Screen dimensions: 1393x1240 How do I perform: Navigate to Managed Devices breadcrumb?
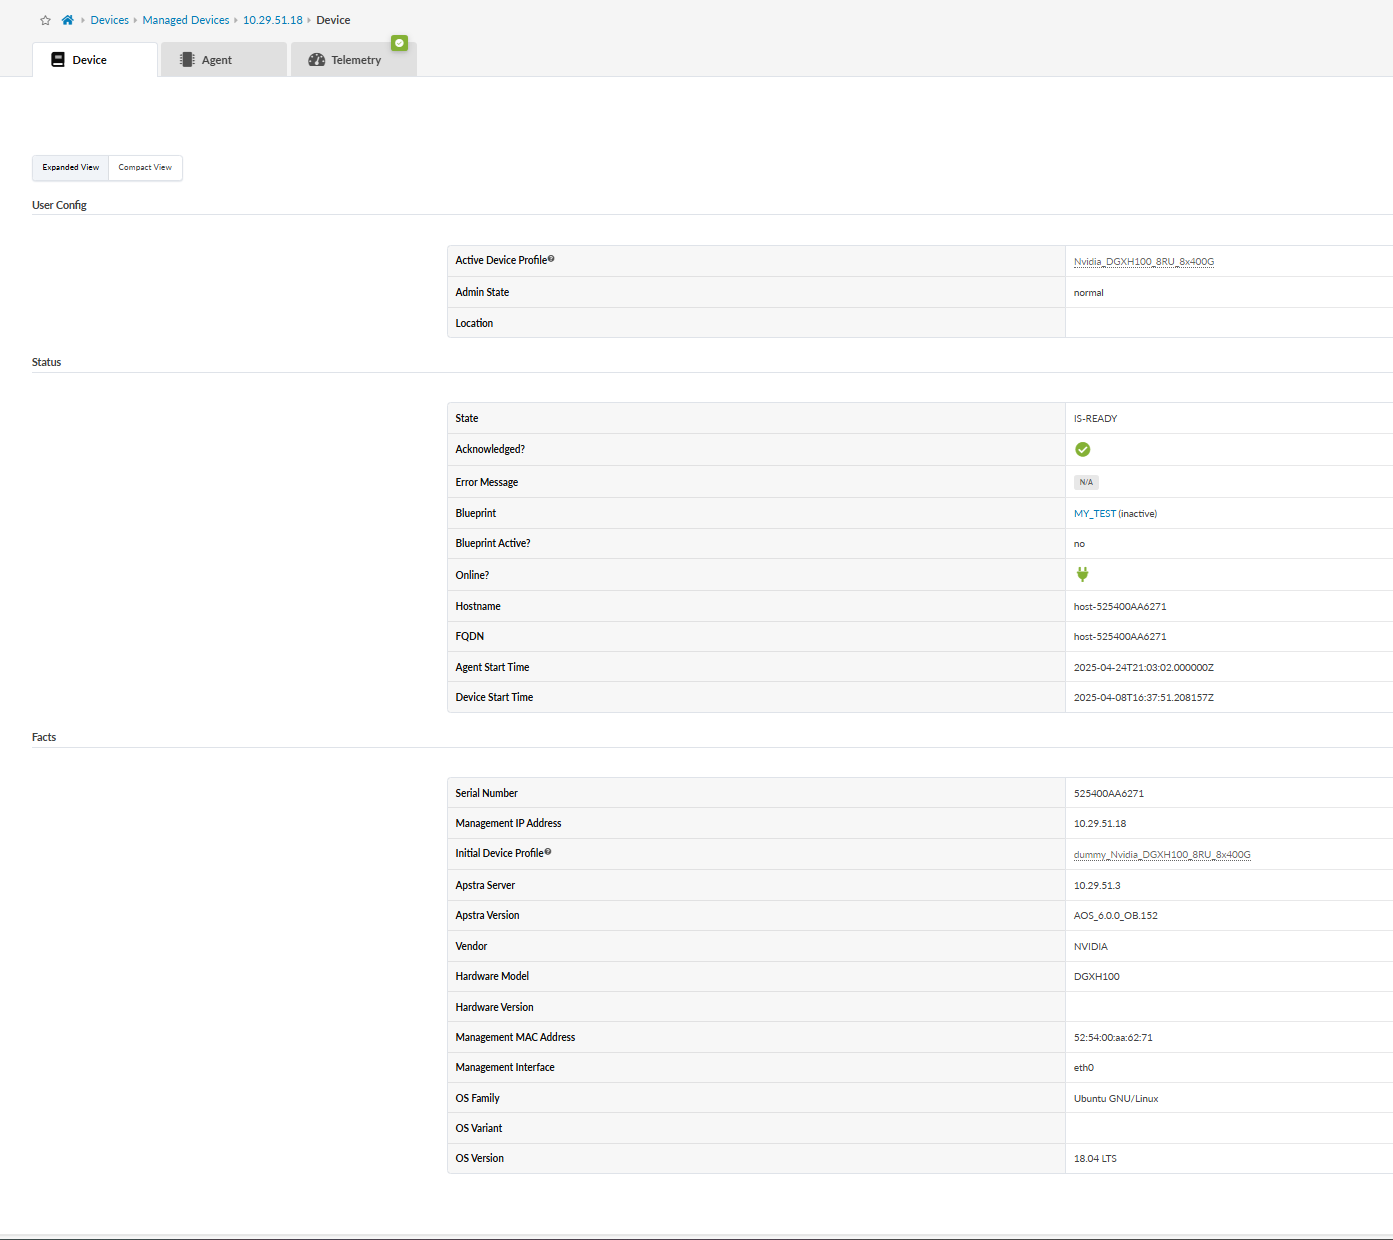[x=186, y=20]
